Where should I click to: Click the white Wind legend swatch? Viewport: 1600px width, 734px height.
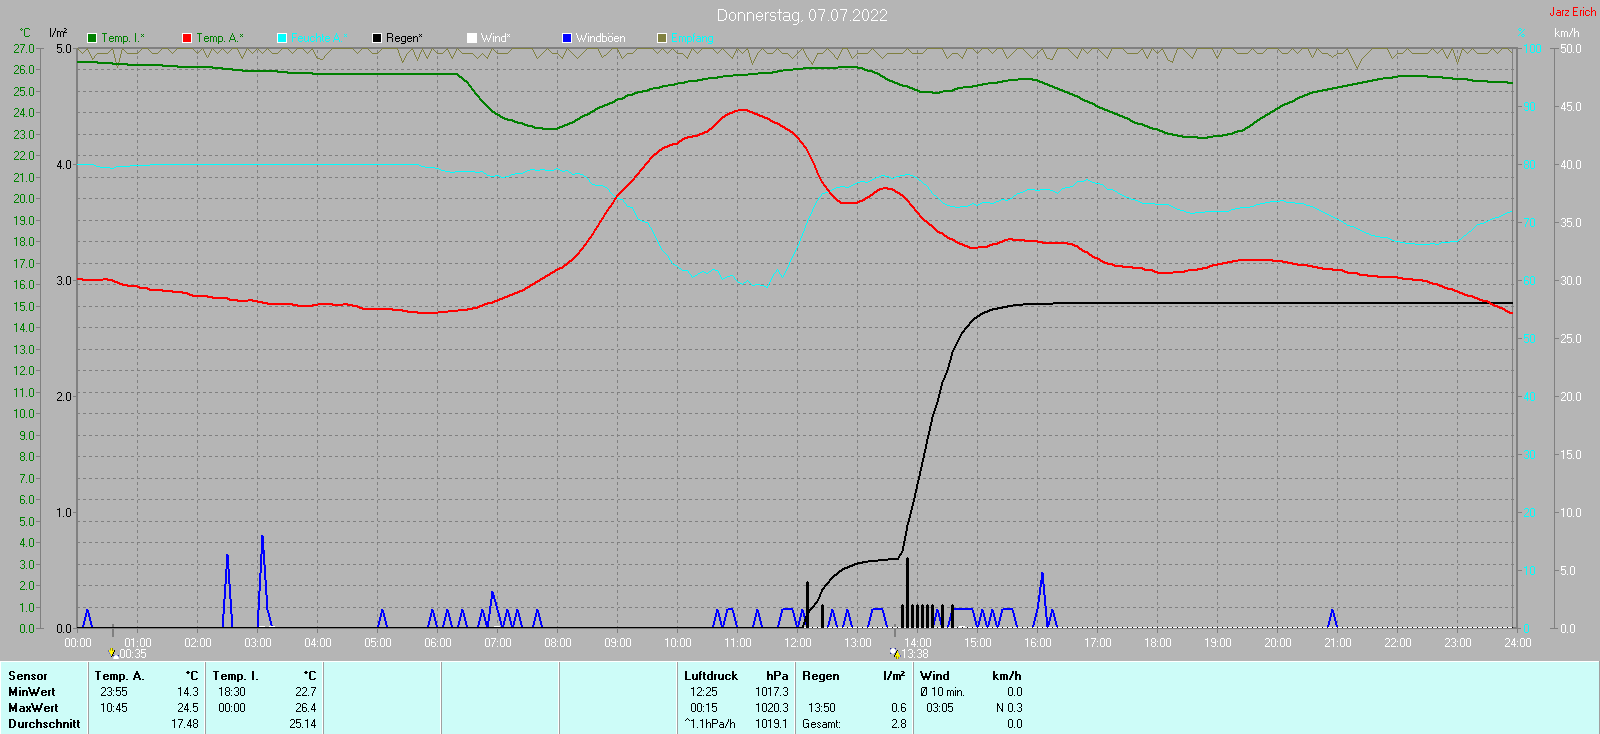(x=472, y=38)
